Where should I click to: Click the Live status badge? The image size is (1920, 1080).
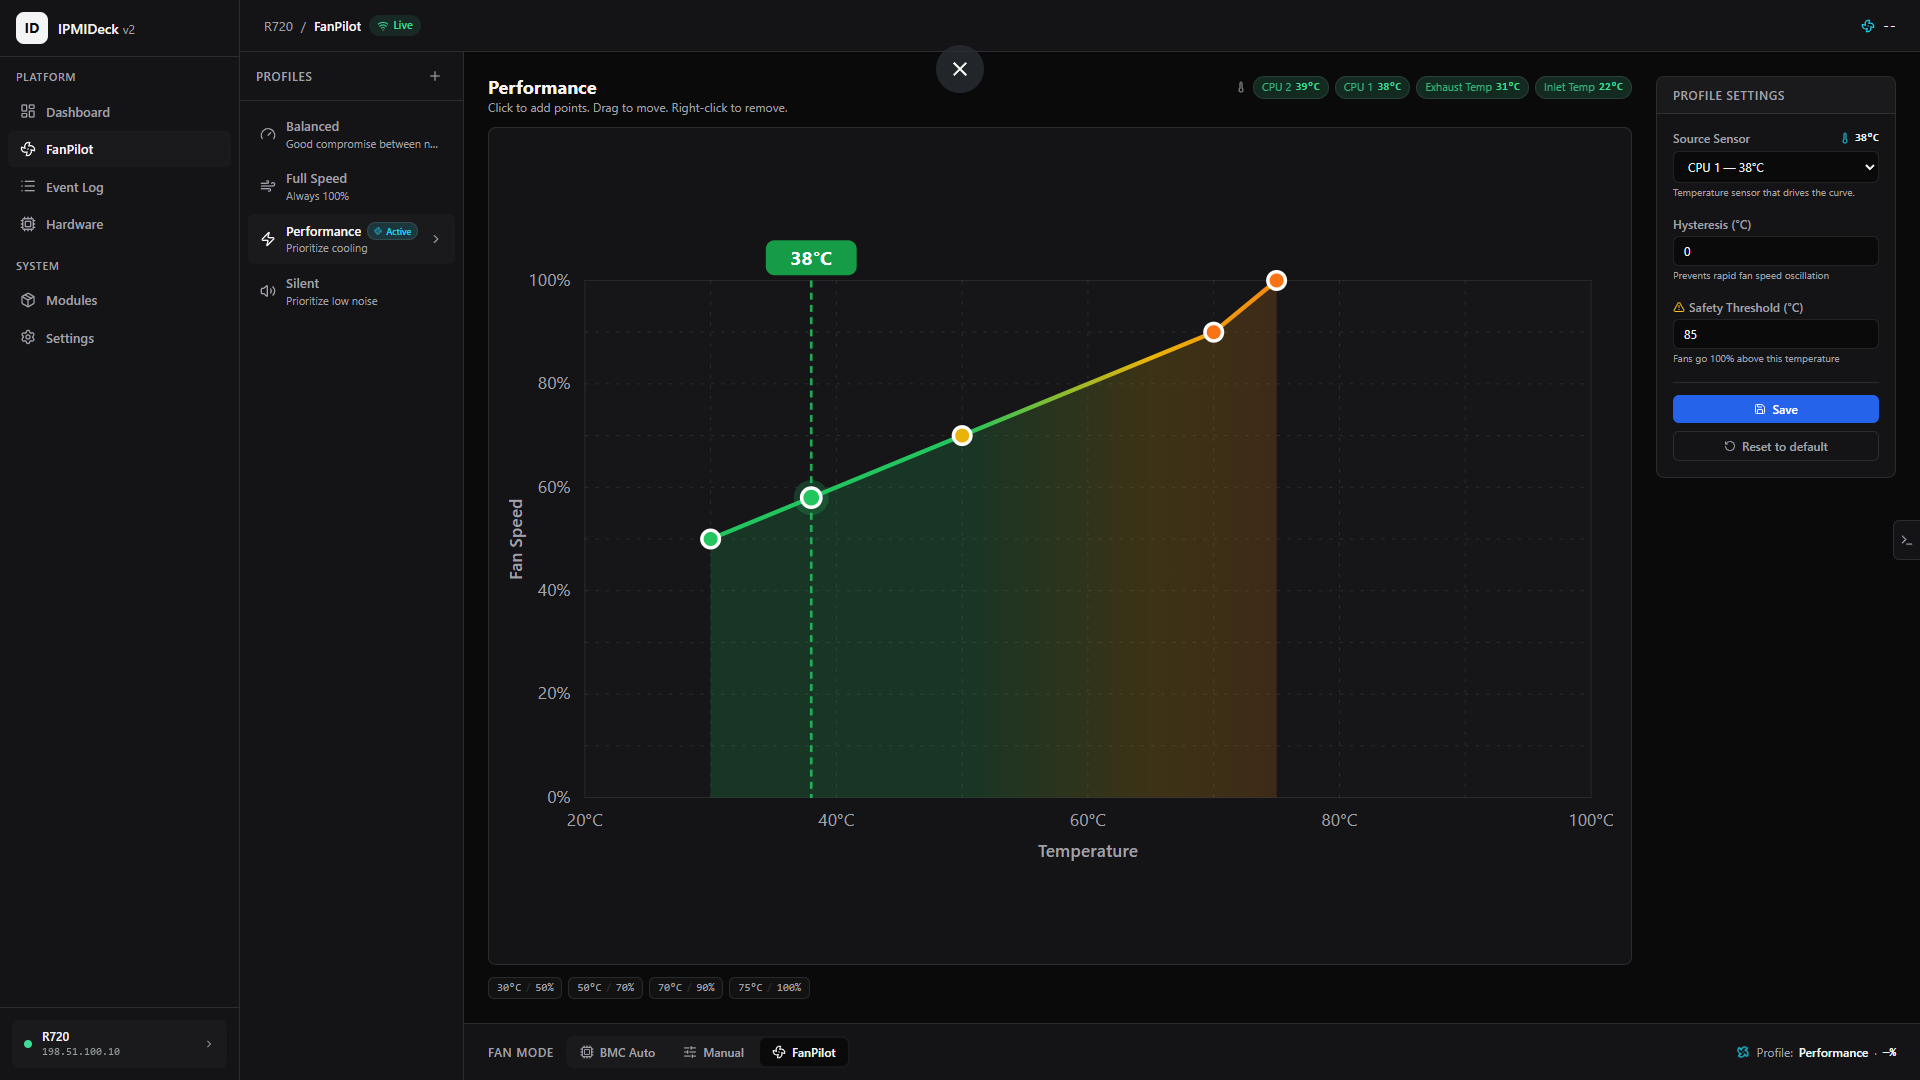click(x=395, y=26)
